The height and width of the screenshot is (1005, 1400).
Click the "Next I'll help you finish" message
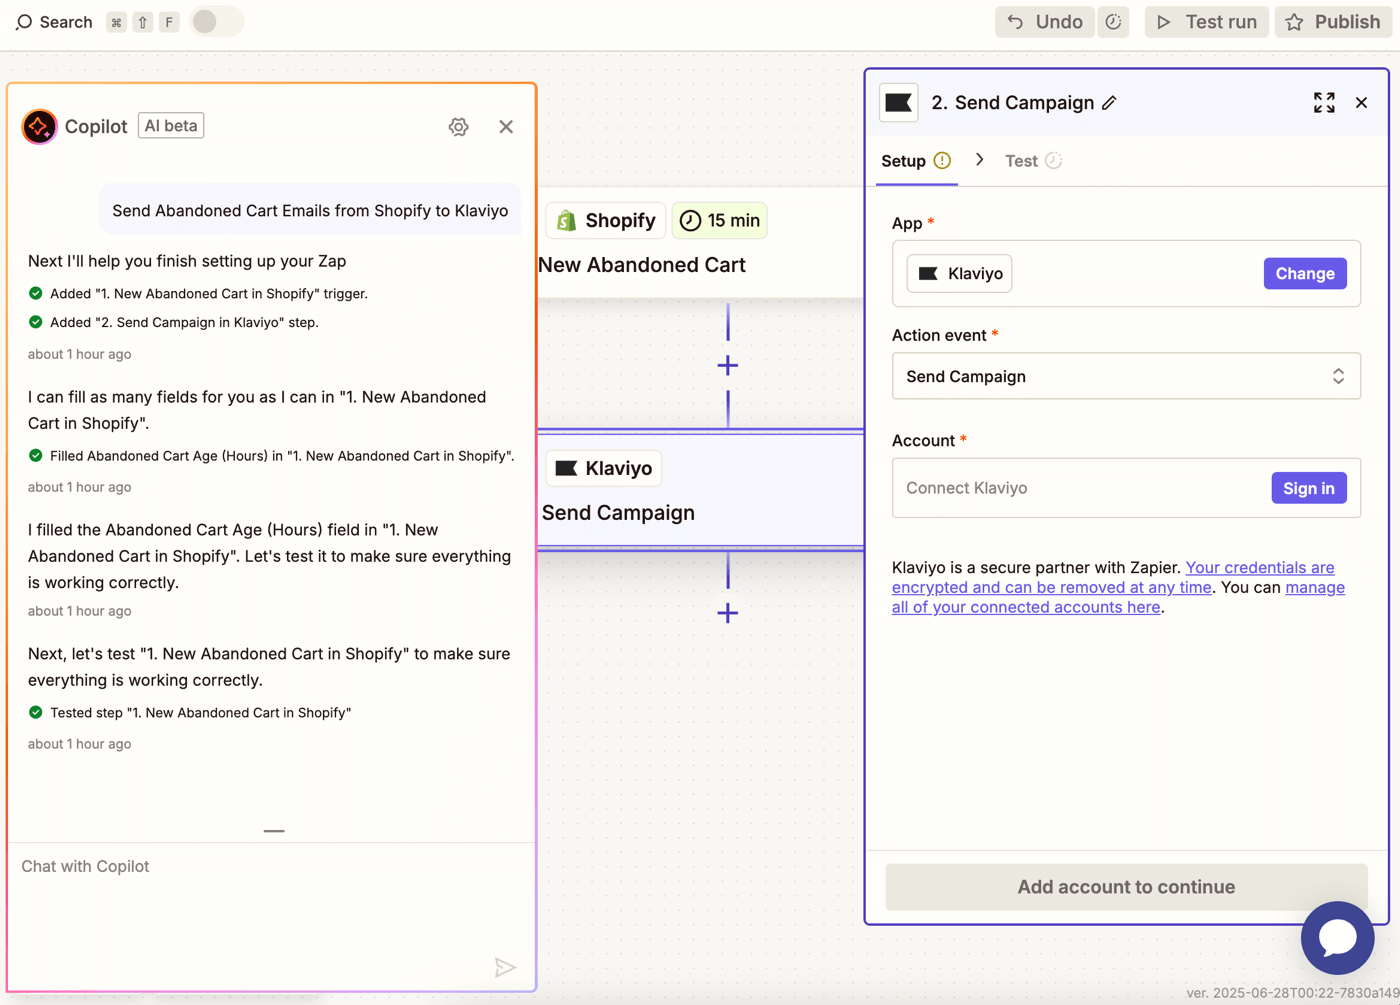point(187,261)
